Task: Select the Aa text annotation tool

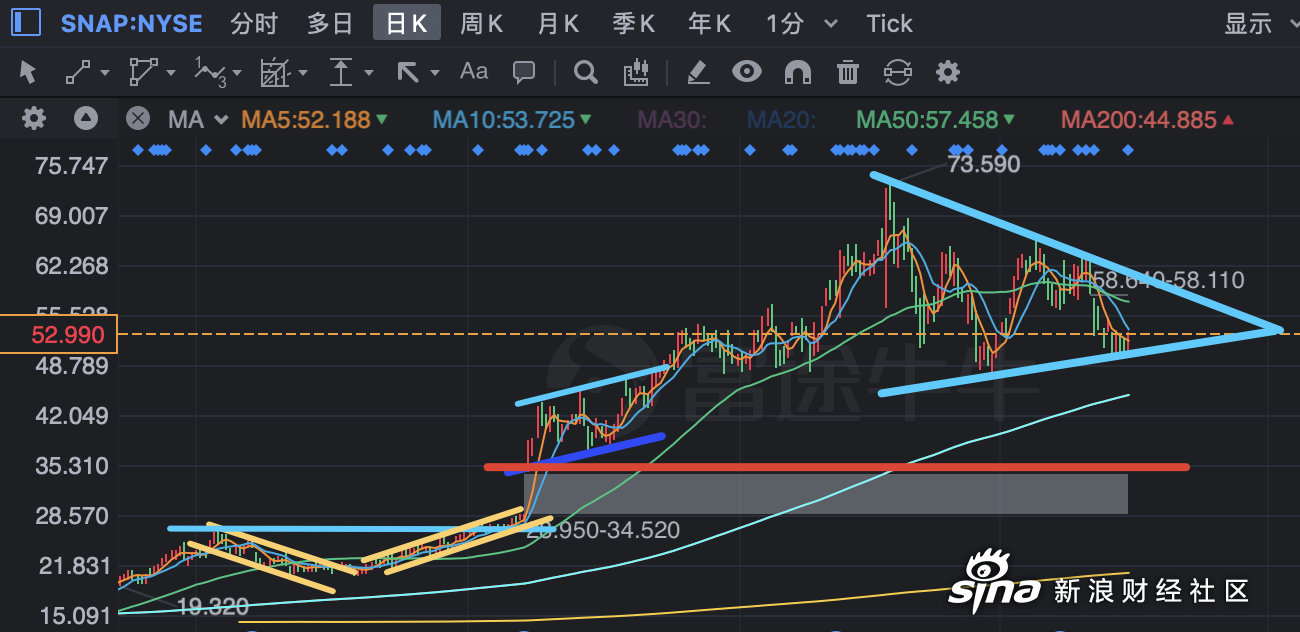Action: pos(473,71)
